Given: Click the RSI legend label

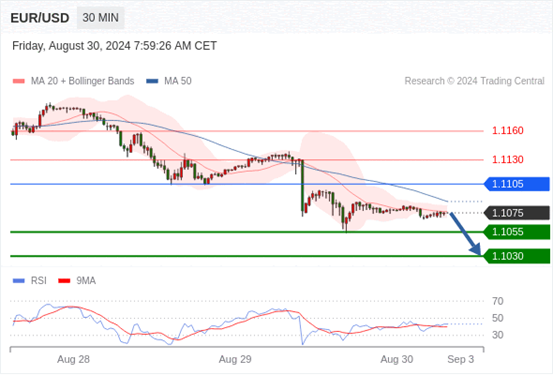Looking at the screenshot, I should pyautogui.click(x=38, y=281).
